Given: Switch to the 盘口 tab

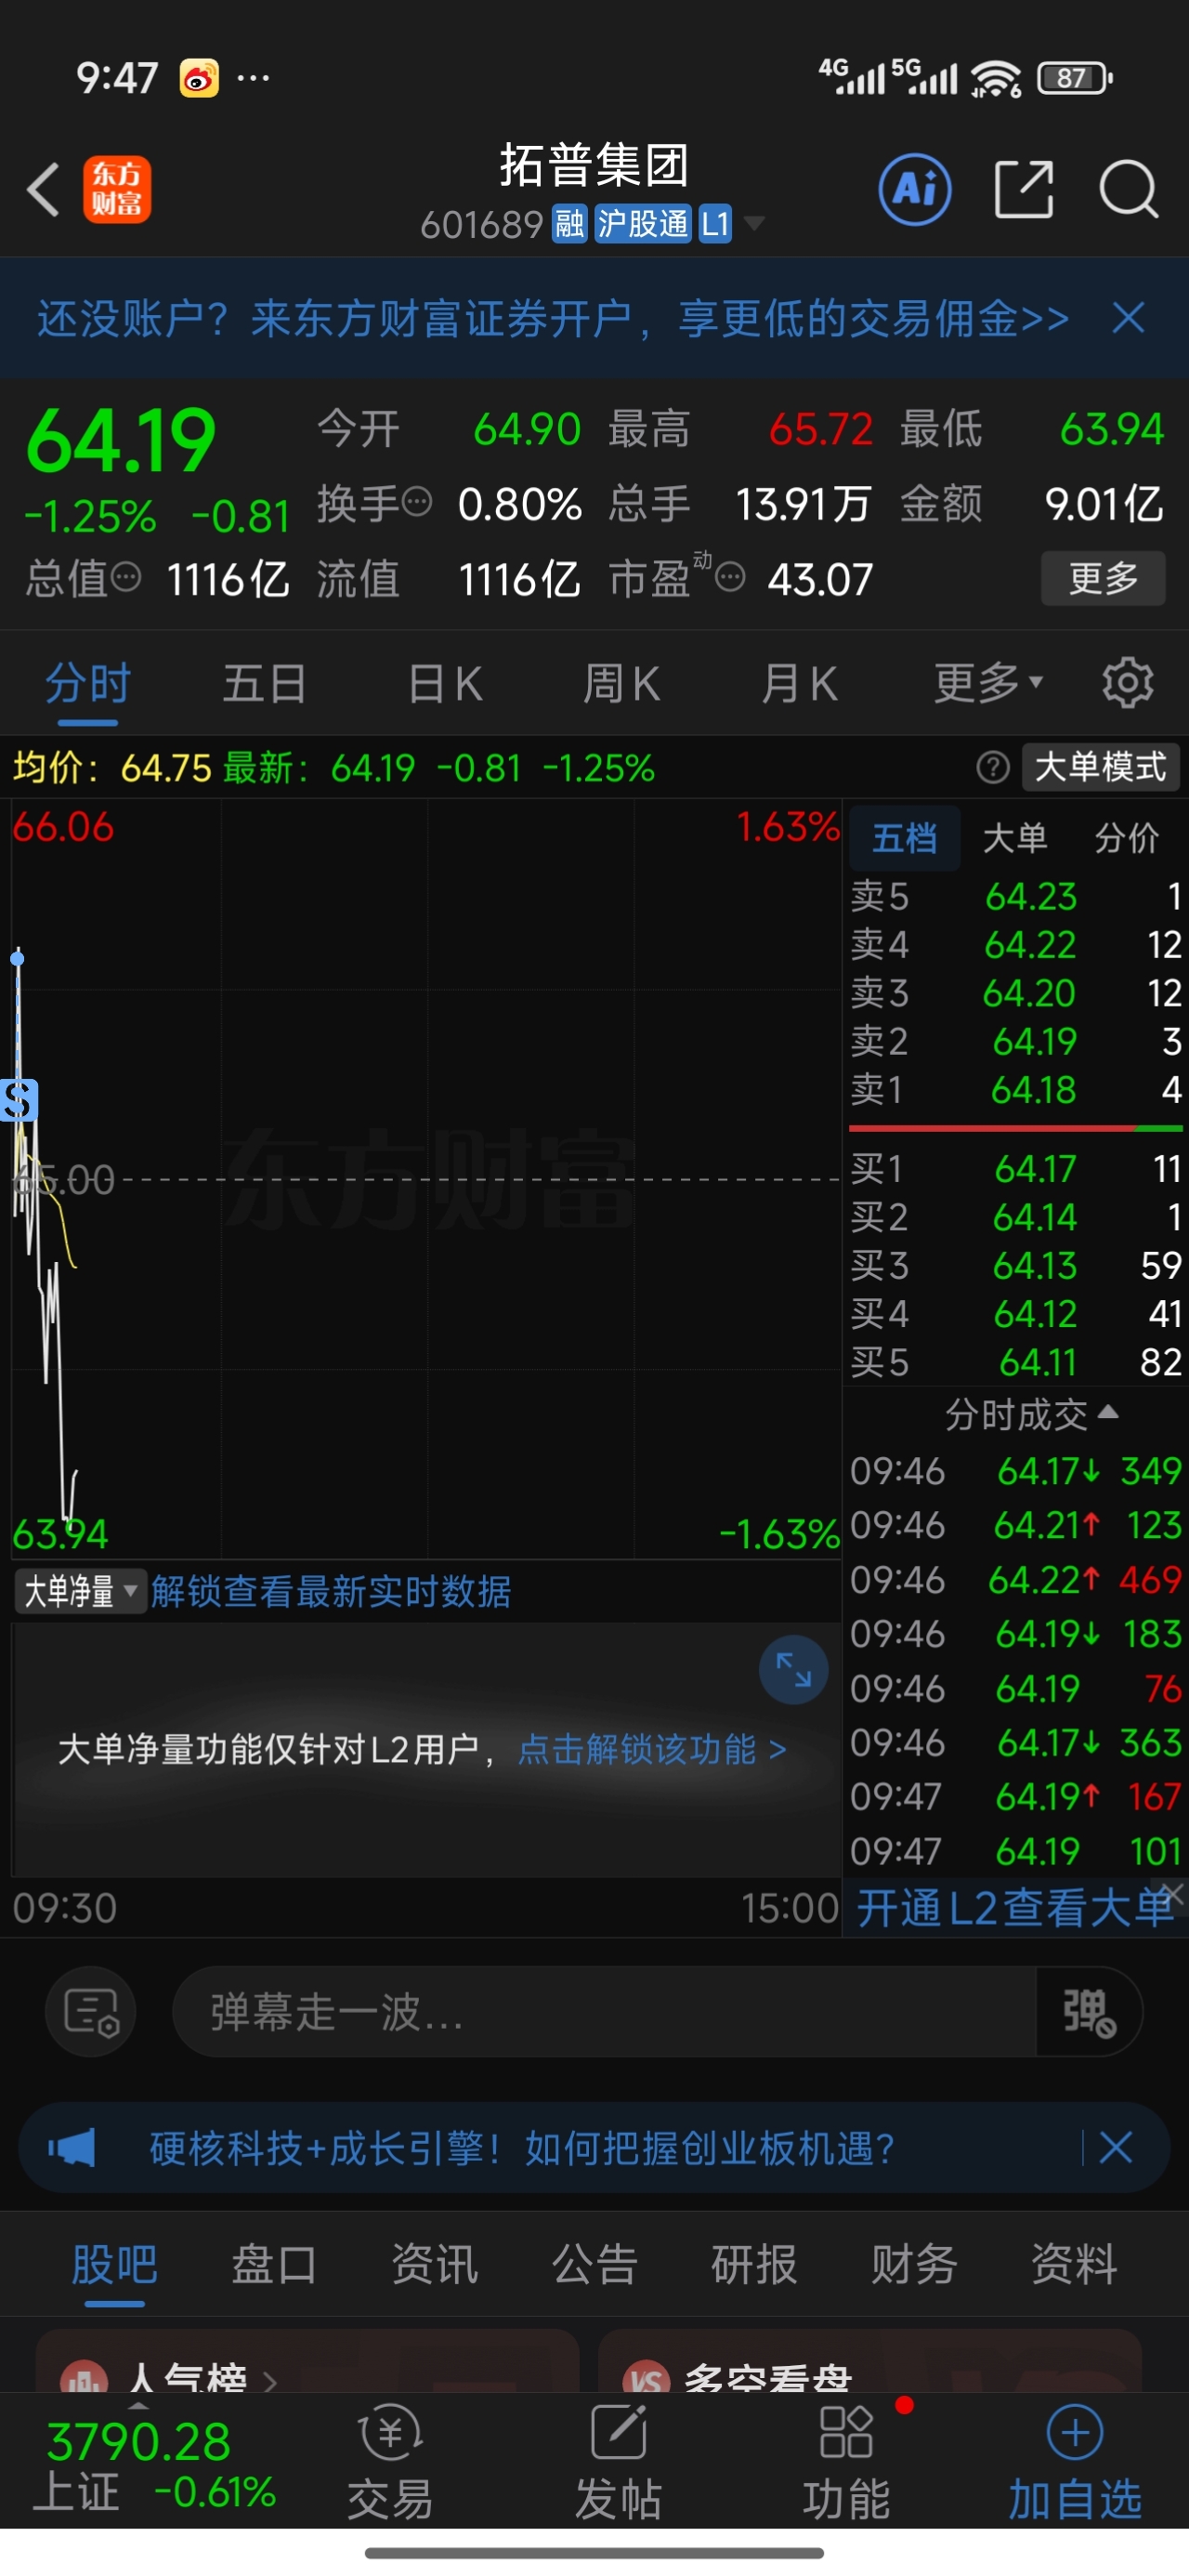Looking at the screenshot, I should click(x=274, y=2265).
